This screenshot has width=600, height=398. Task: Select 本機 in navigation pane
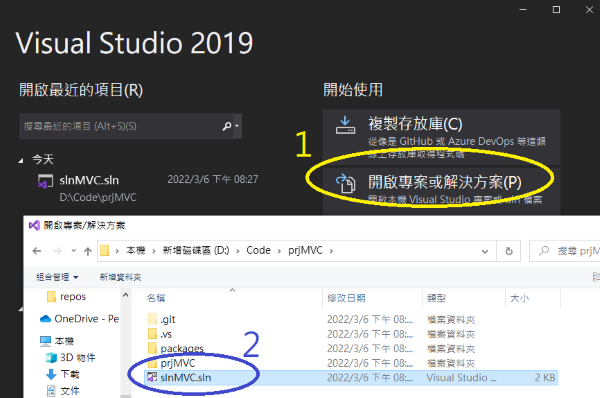click(57, 341)
